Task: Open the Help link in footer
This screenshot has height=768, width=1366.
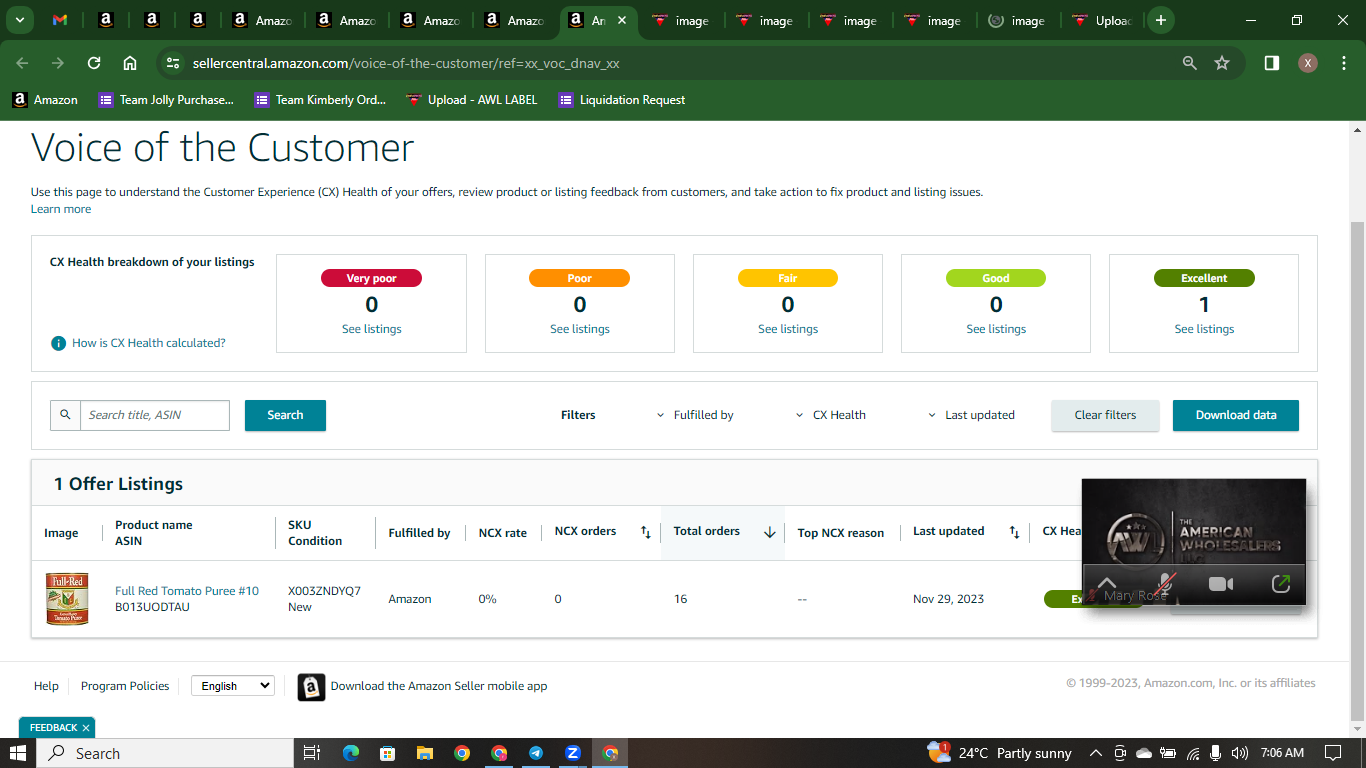Action: 46,686
